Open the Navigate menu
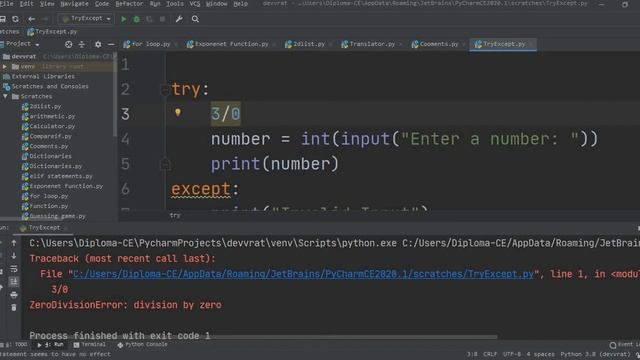 click(74, 4)
